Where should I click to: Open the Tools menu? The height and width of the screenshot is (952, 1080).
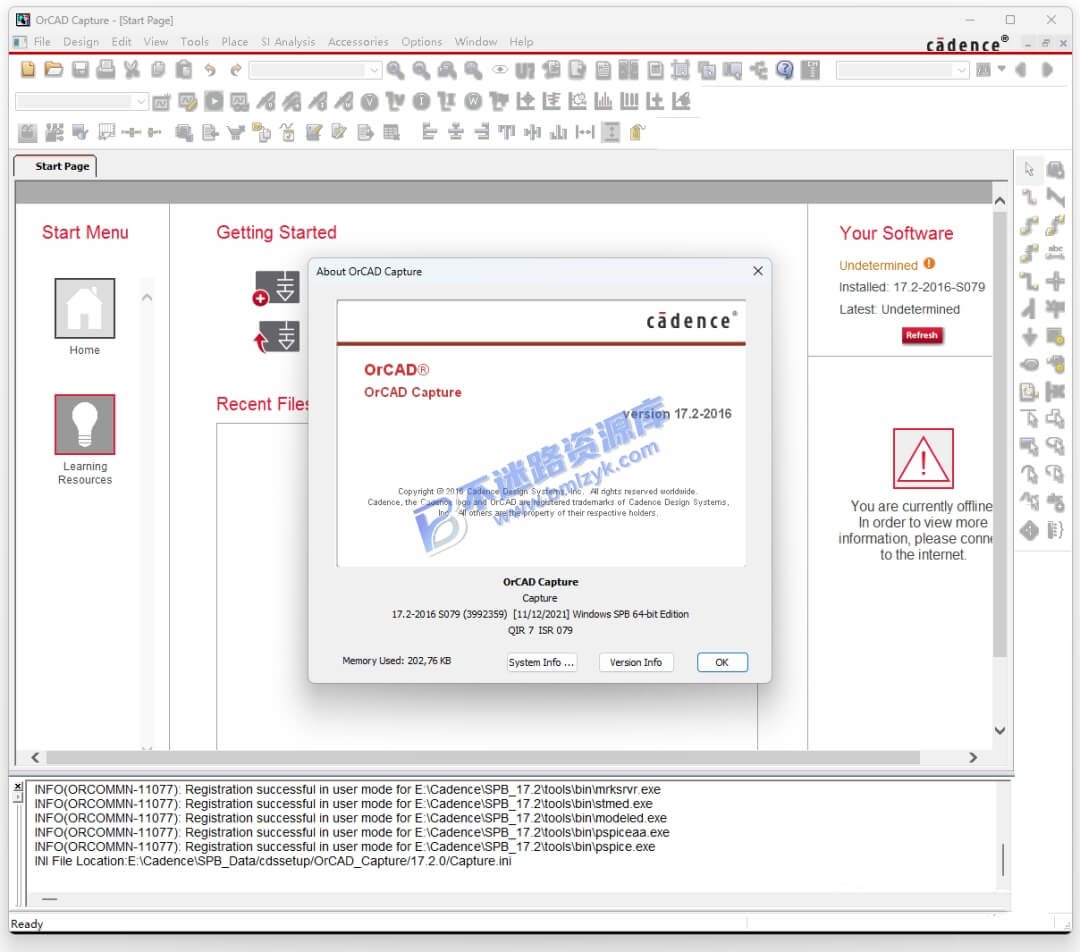[194, 42]
